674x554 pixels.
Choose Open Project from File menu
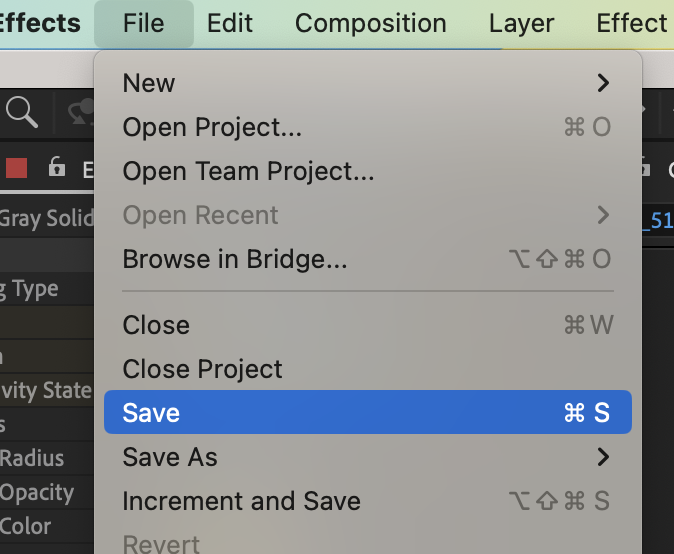click(368, 127)
